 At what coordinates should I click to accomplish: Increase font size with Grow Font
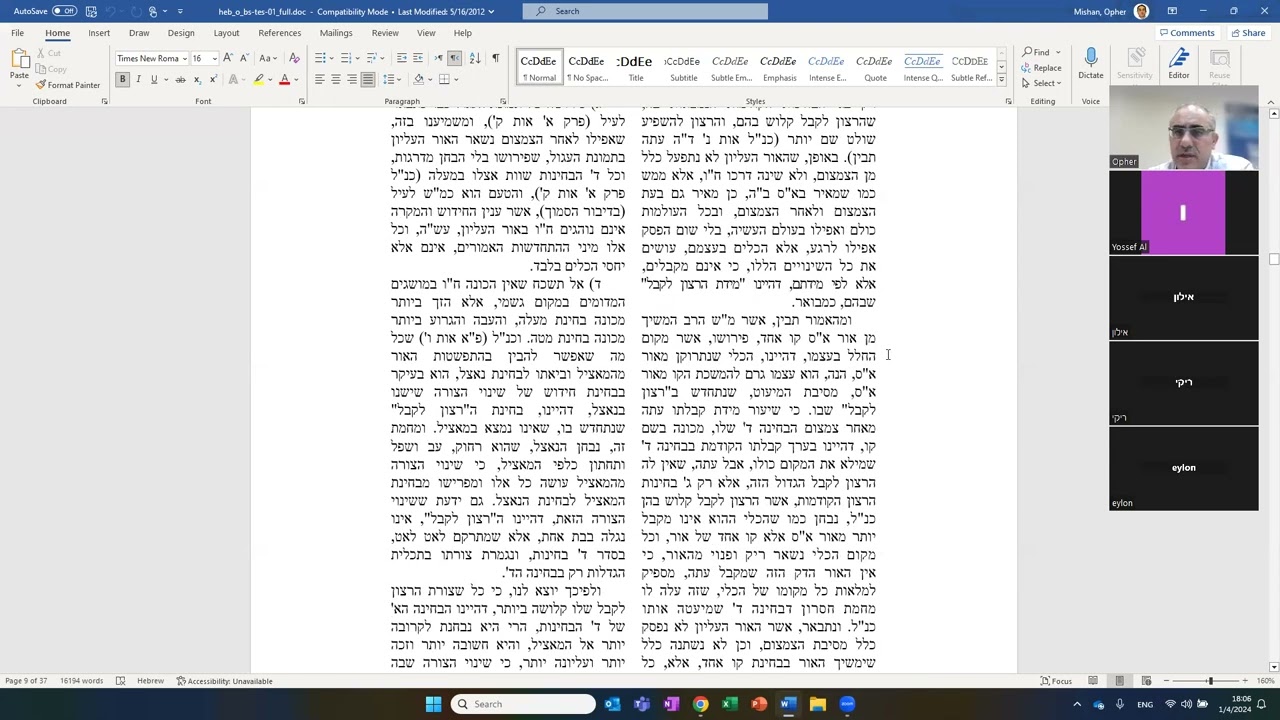coord(228,58)
